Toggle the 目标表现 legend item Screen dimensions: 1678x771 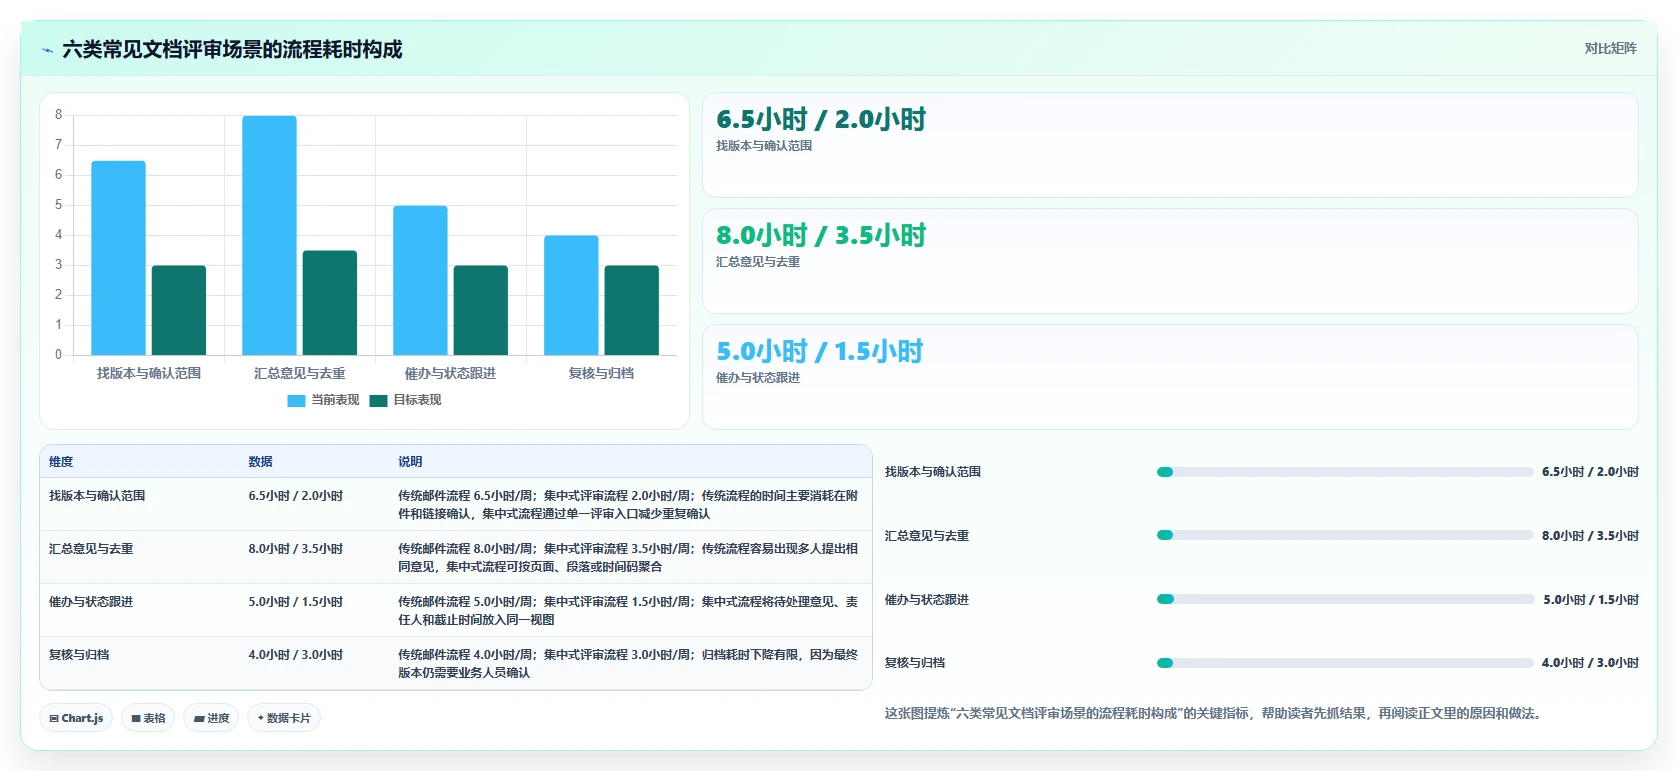(405, 400)
